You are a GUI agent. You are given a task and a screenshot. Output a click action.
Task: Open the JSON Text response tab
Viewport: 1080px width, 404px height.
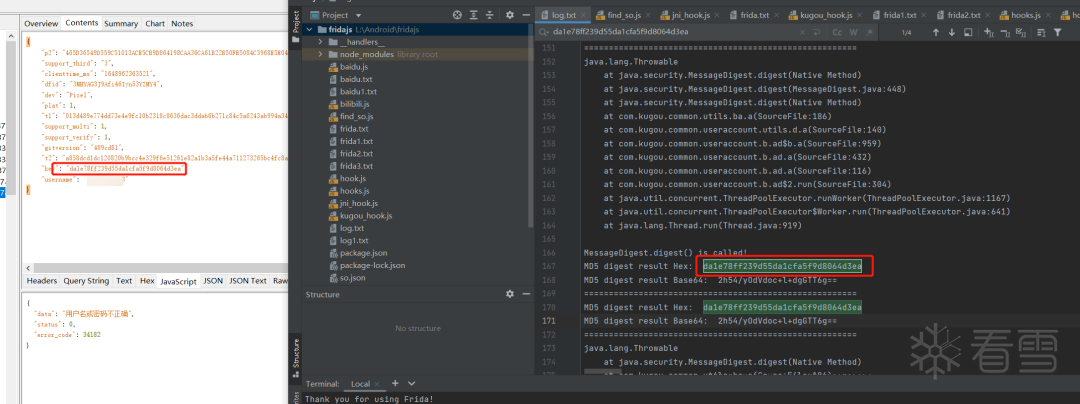click(248, 281)
